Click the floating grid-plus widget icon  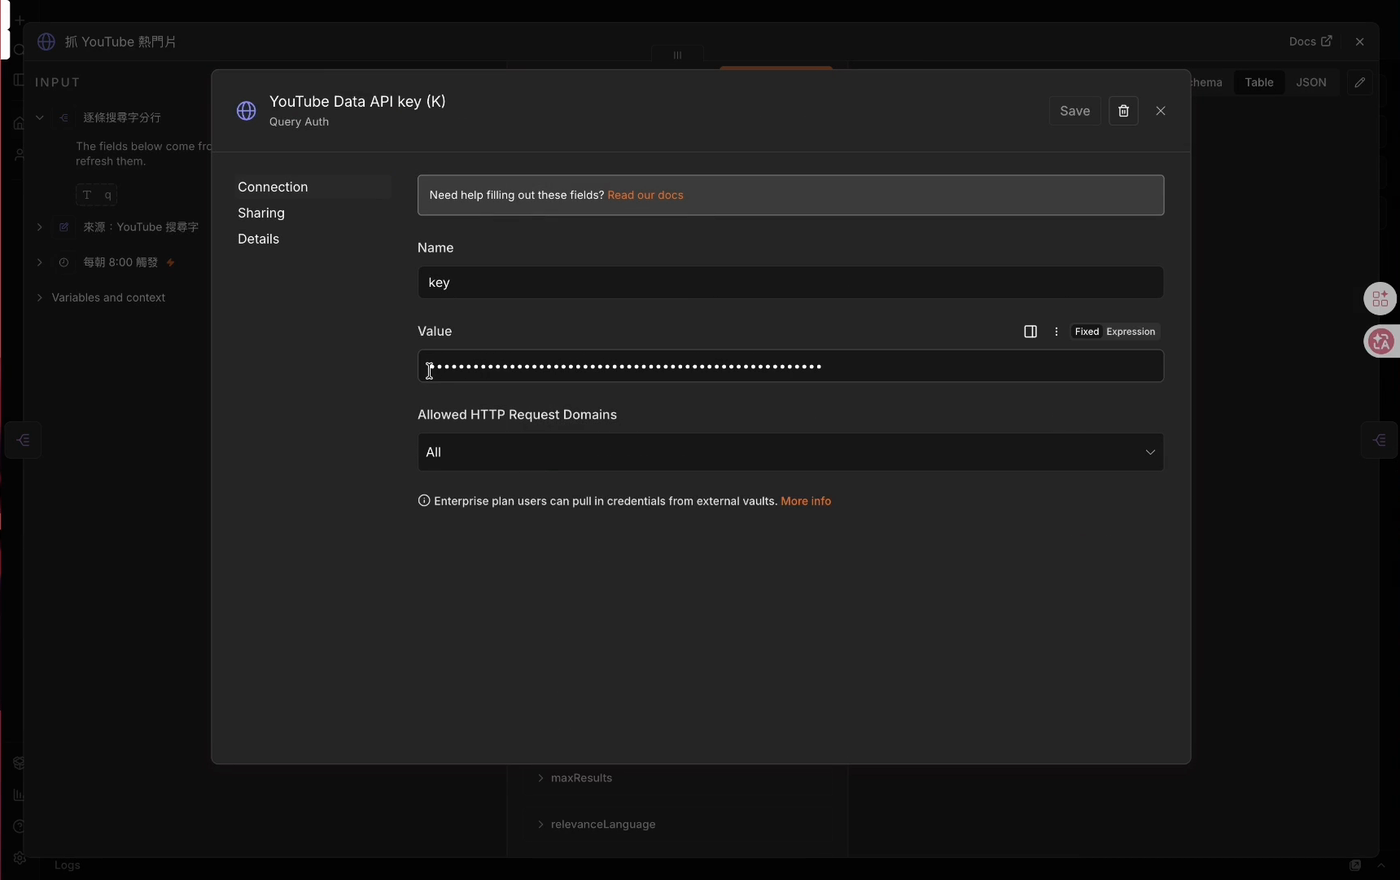pyautogui.click(x=1380, y=298)
